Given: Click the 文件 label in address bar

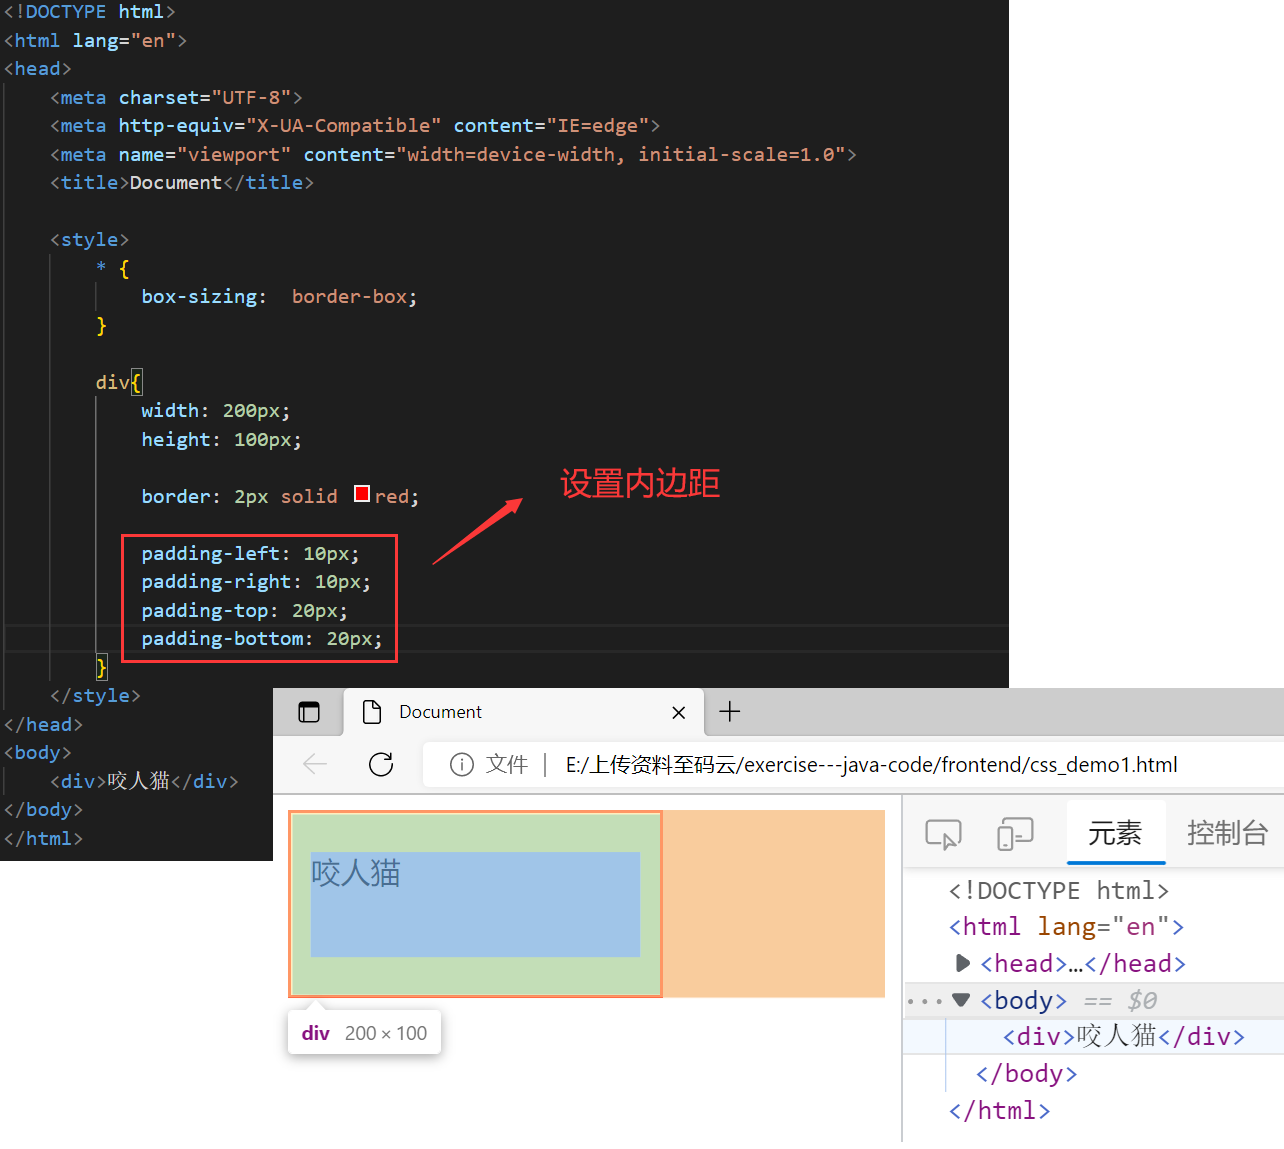Looking at the screenshot, I should (x=507, y=765).
